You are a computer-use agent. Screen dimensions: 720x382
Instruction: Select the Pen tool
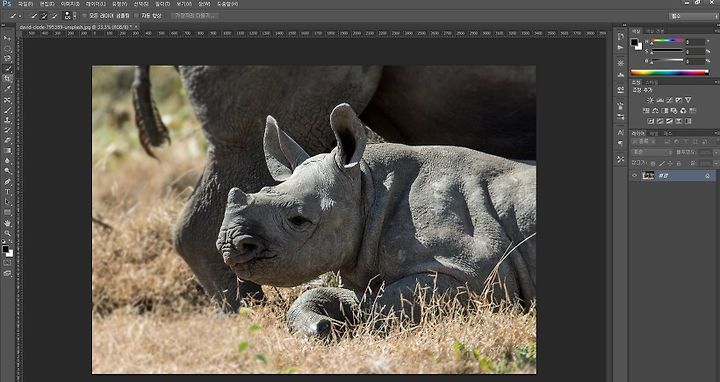[x=7, y=182]
